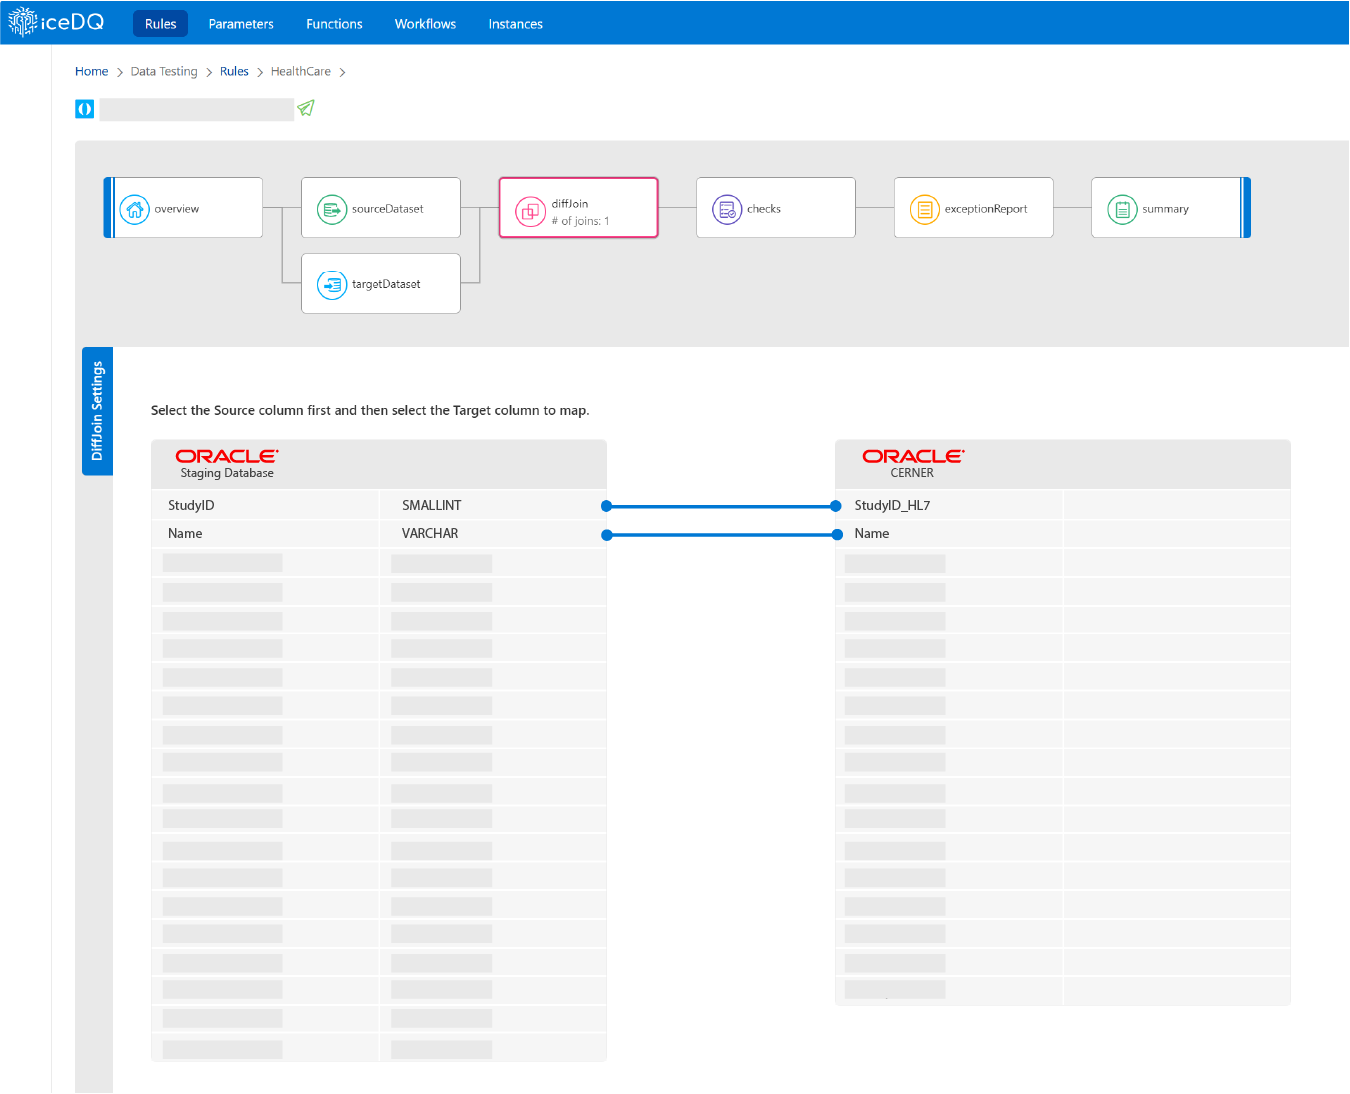Click the checks step icon
Screen dimensions: 1350x1094
[727, 209]
